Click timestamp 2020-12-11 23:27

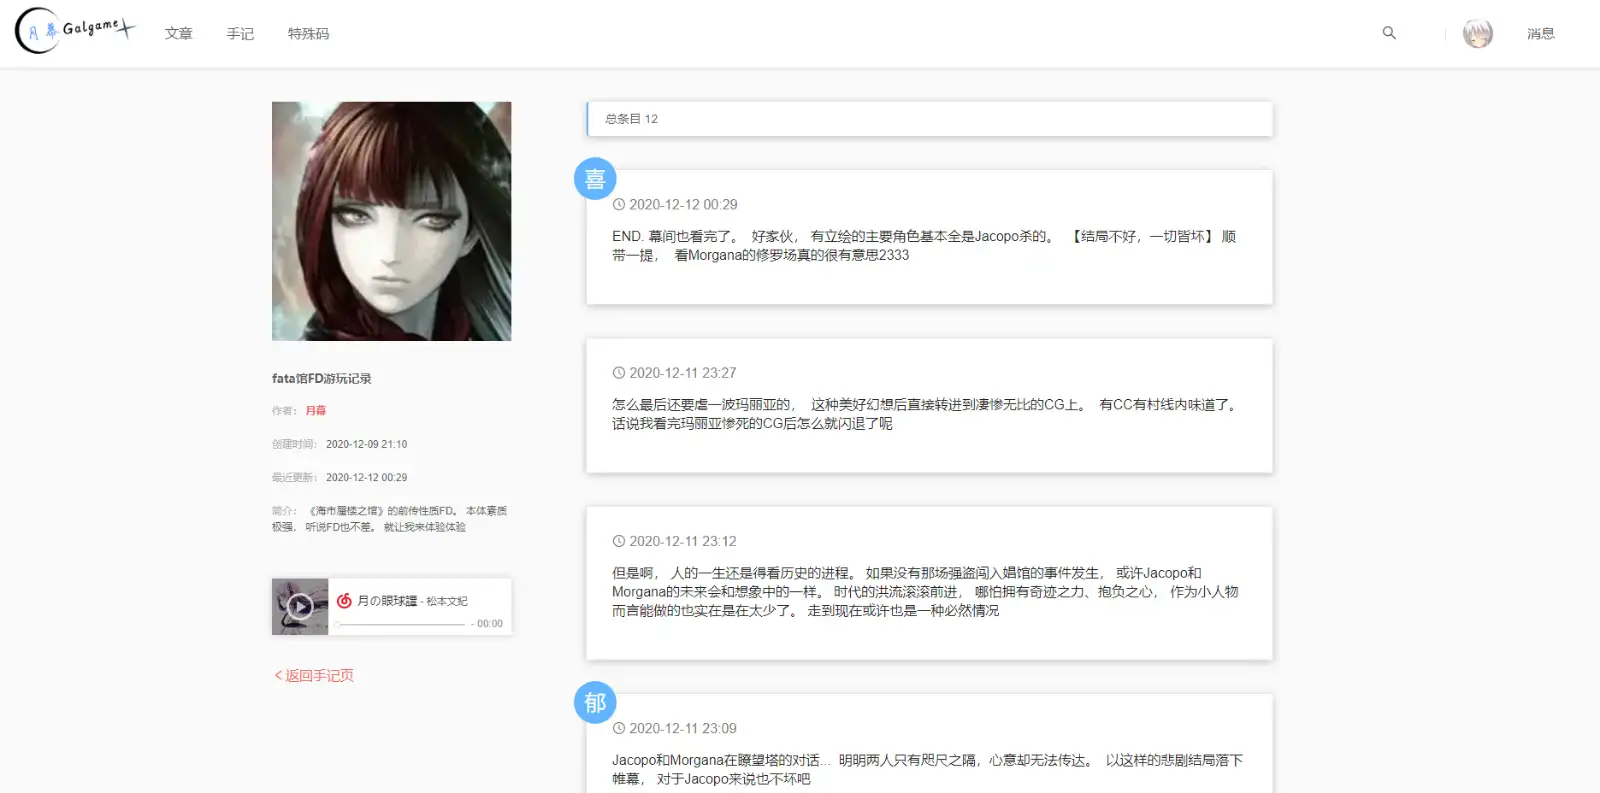[683, 373]
